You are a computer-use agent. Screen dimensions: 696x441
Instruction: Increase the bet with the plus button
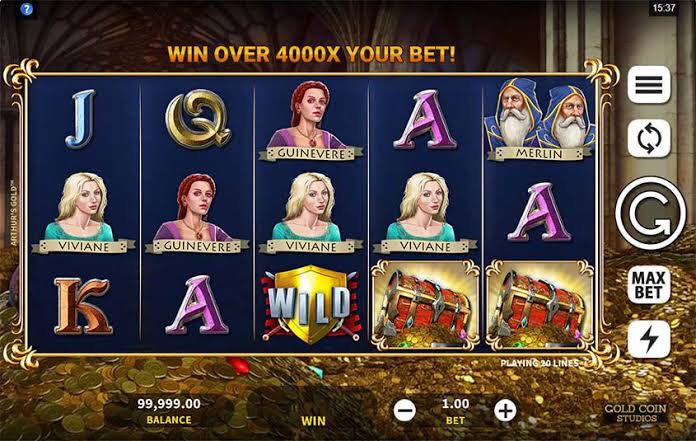pyautogui.click(x=505, y=410)
